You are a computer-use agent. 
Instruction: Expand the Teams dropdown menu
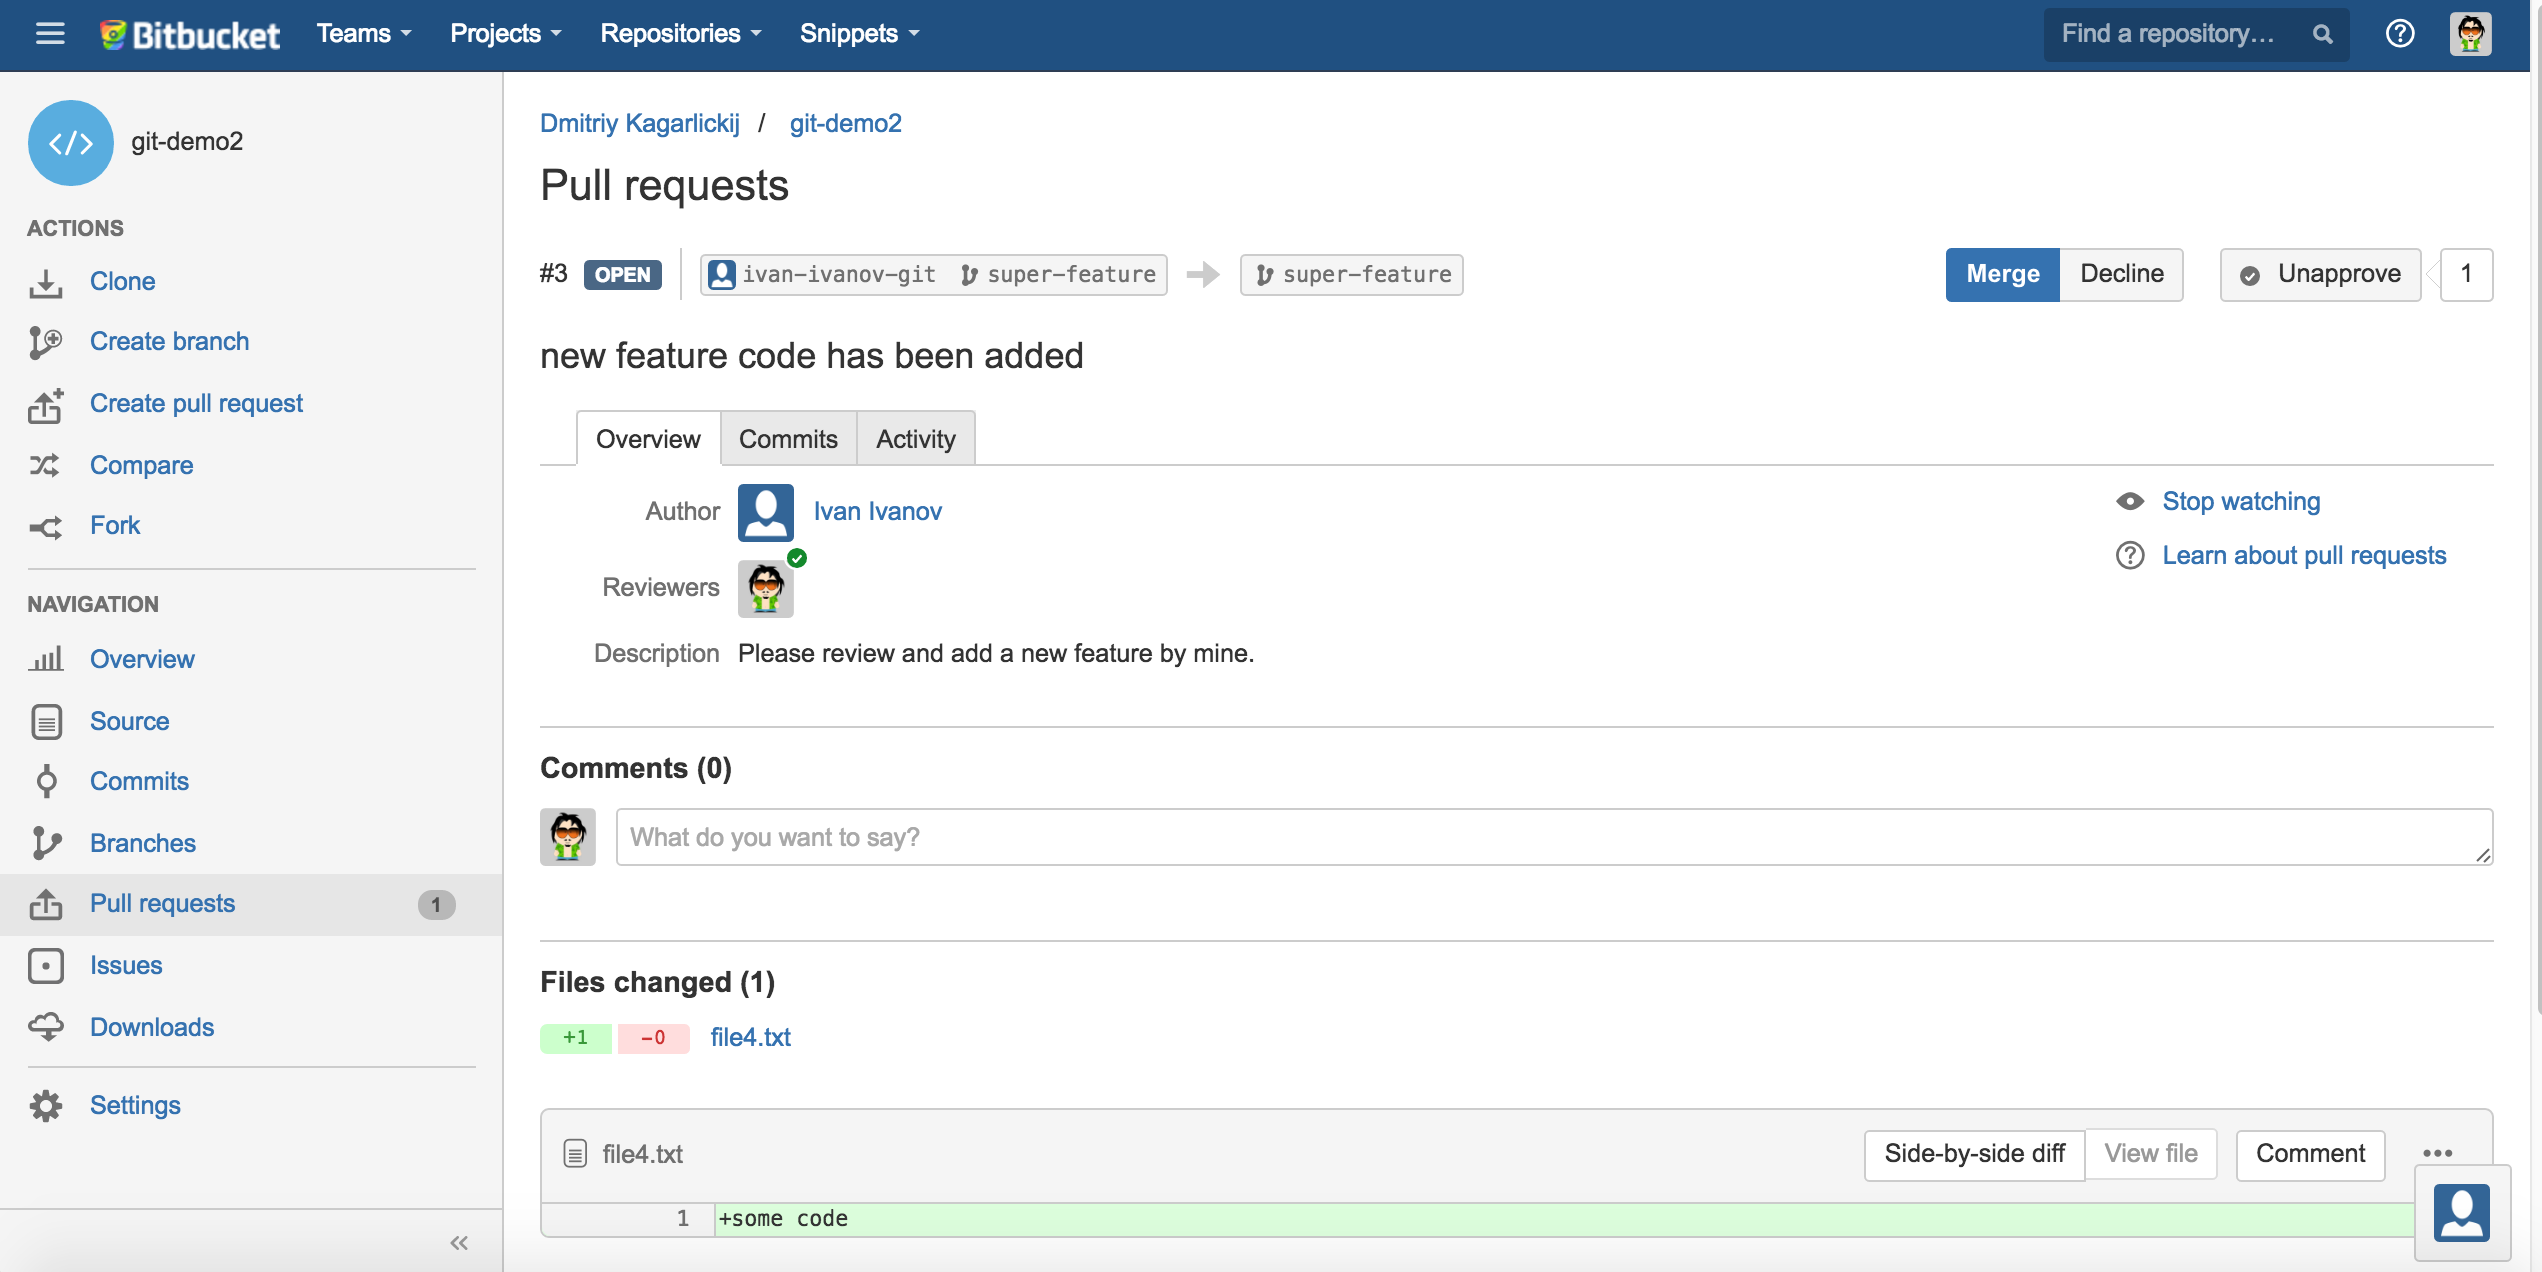[x=364, y=34]
